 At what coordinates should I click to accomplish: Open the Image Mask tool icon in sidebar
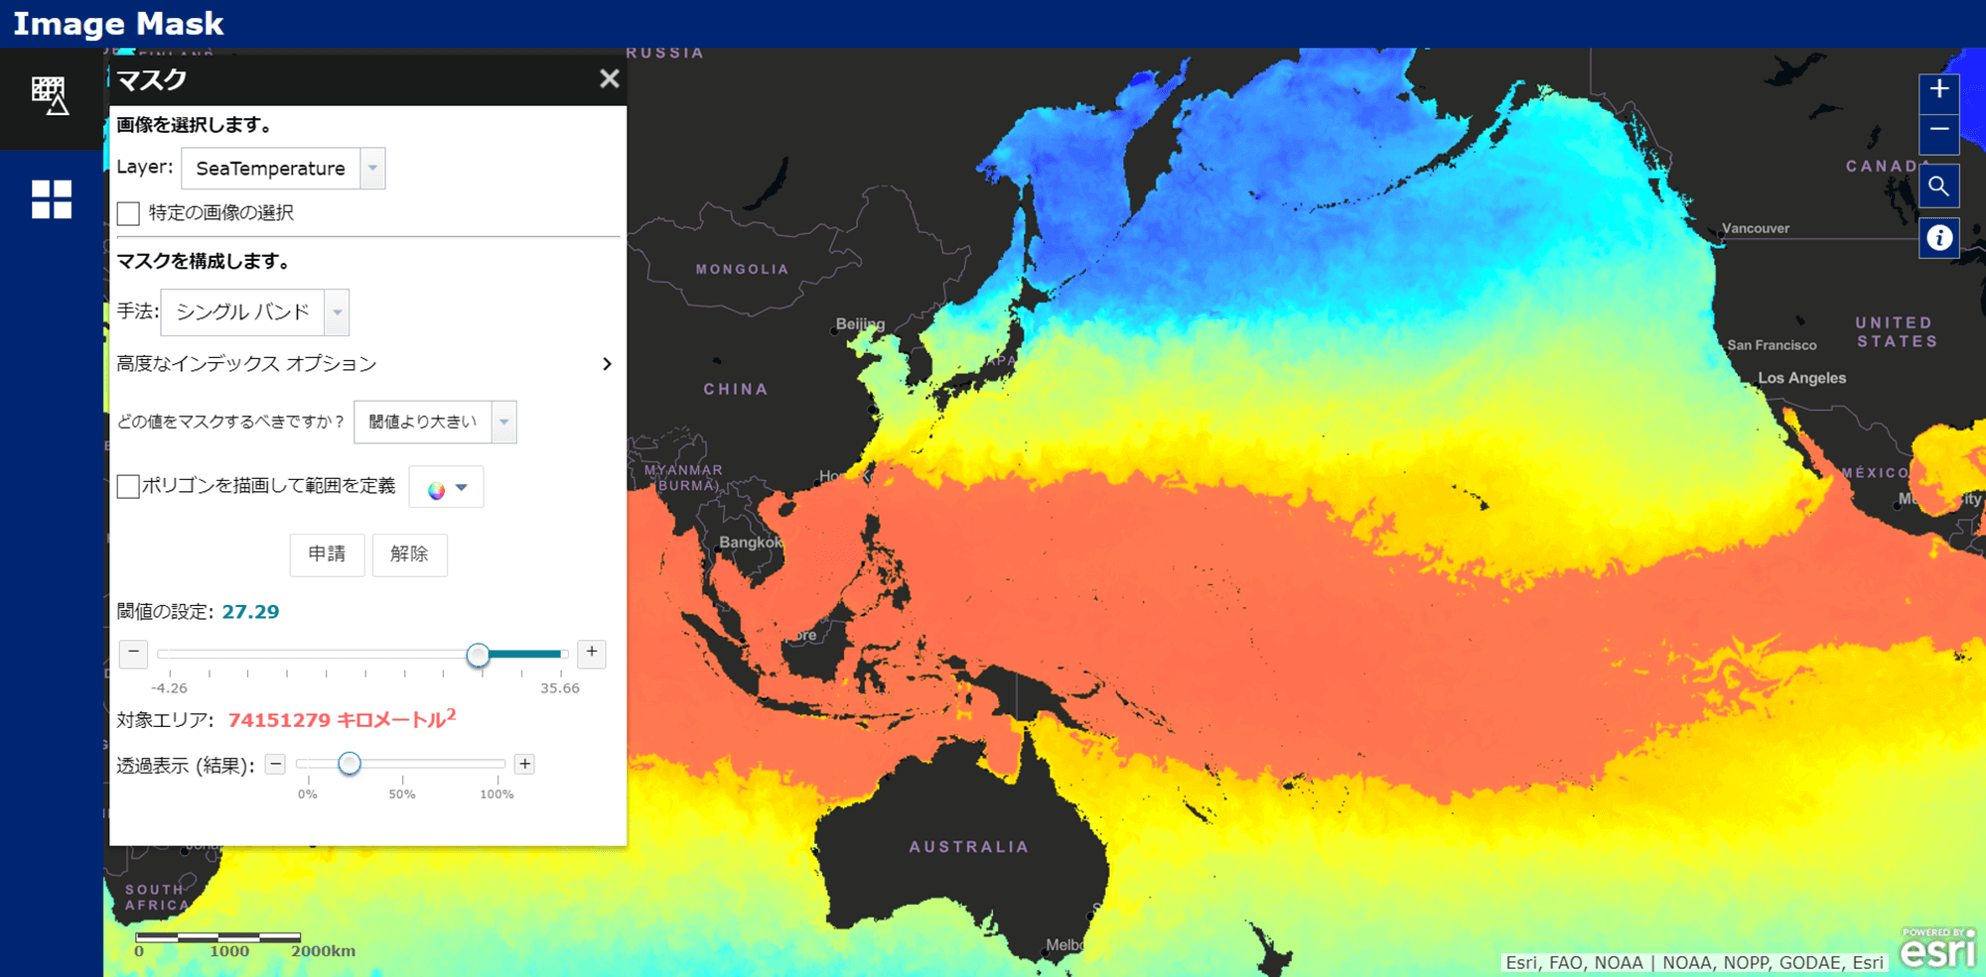[49, 96]
